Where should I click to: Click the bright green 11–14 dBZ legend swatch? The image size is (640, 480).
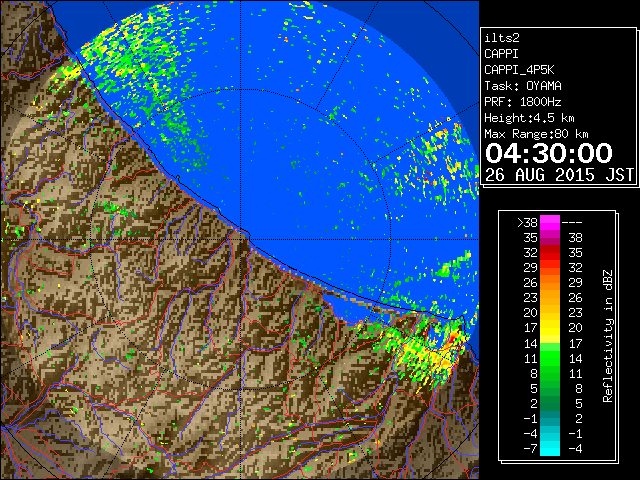[x=550, y=358]
